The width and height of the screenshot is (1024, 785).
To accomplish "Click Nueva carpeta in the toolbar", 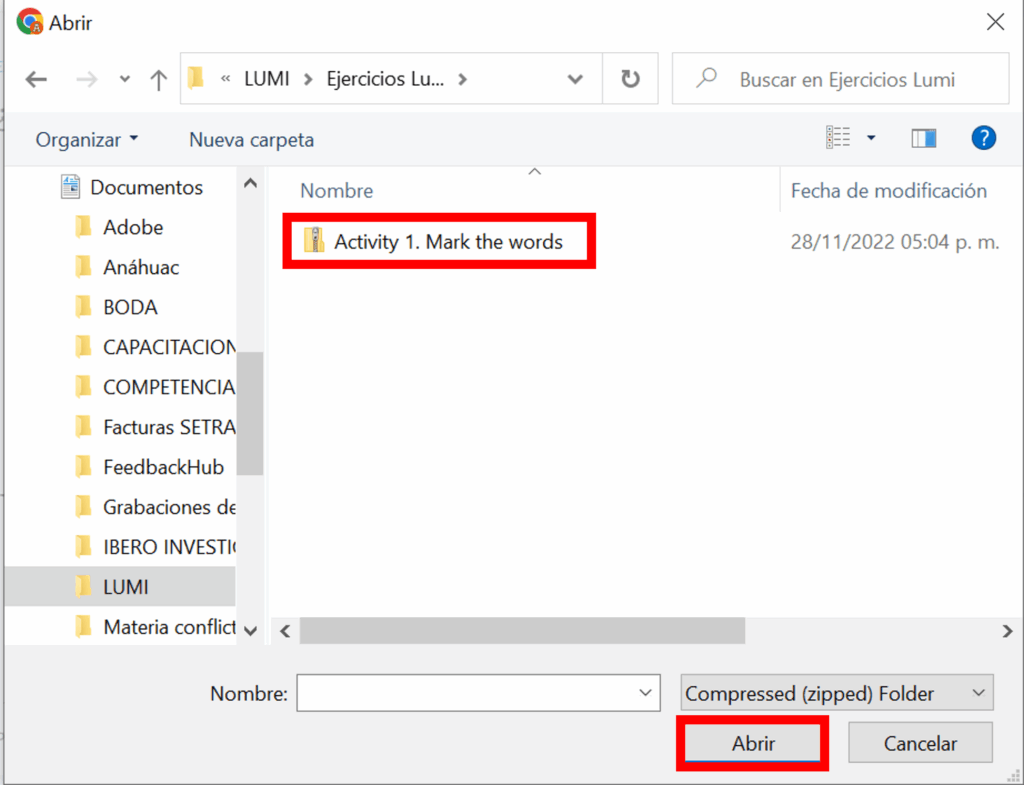I will pos(251,140).
